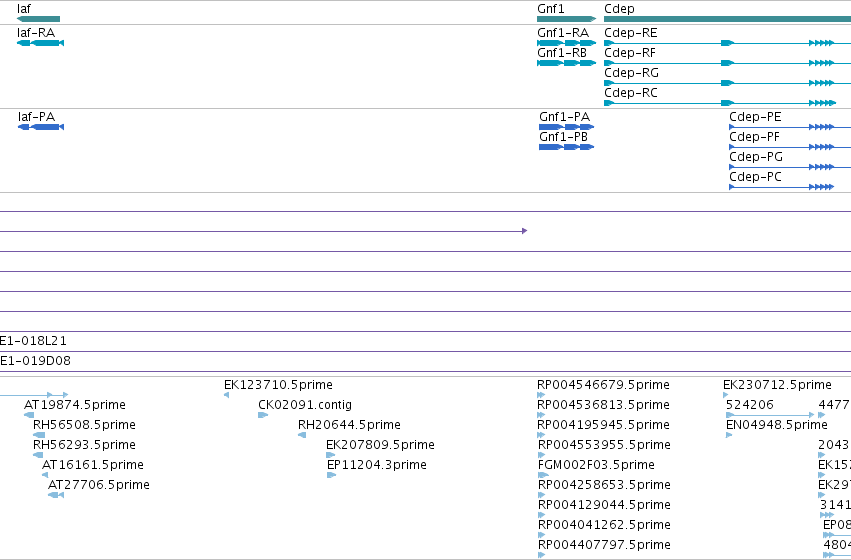The height and width of the screenshot is (560, 851).
Task: Select the RH56293.5prime EST
Action: tap(84, 445)
